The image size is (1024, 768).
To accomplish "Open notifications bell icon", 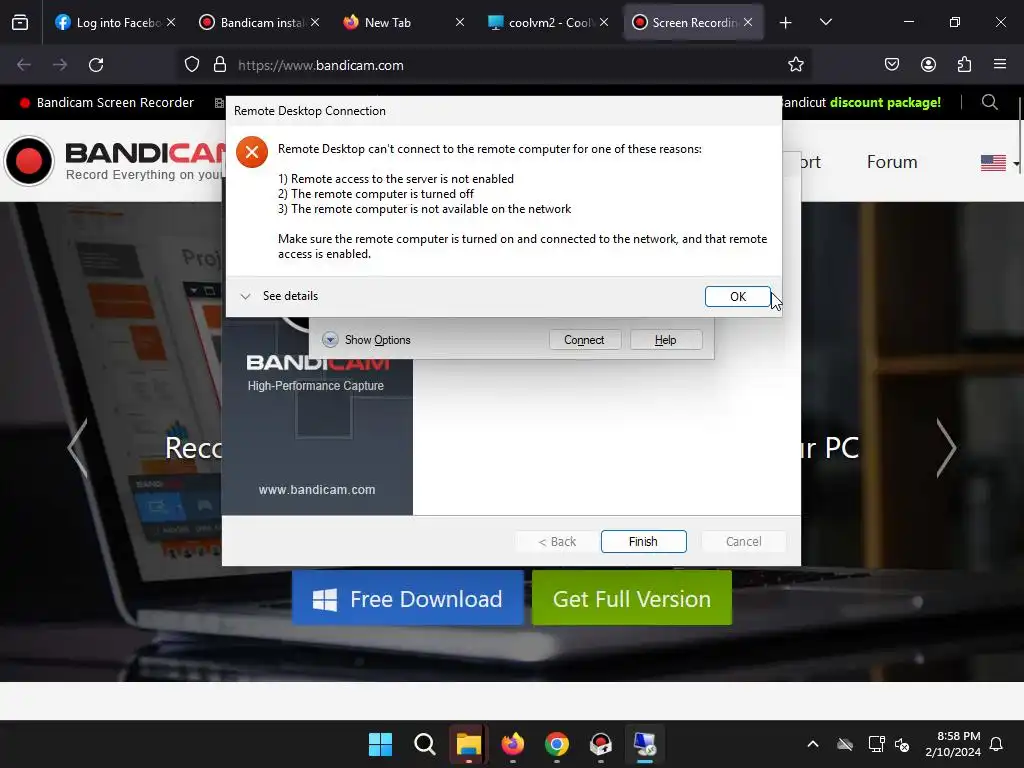I will 996,744.
